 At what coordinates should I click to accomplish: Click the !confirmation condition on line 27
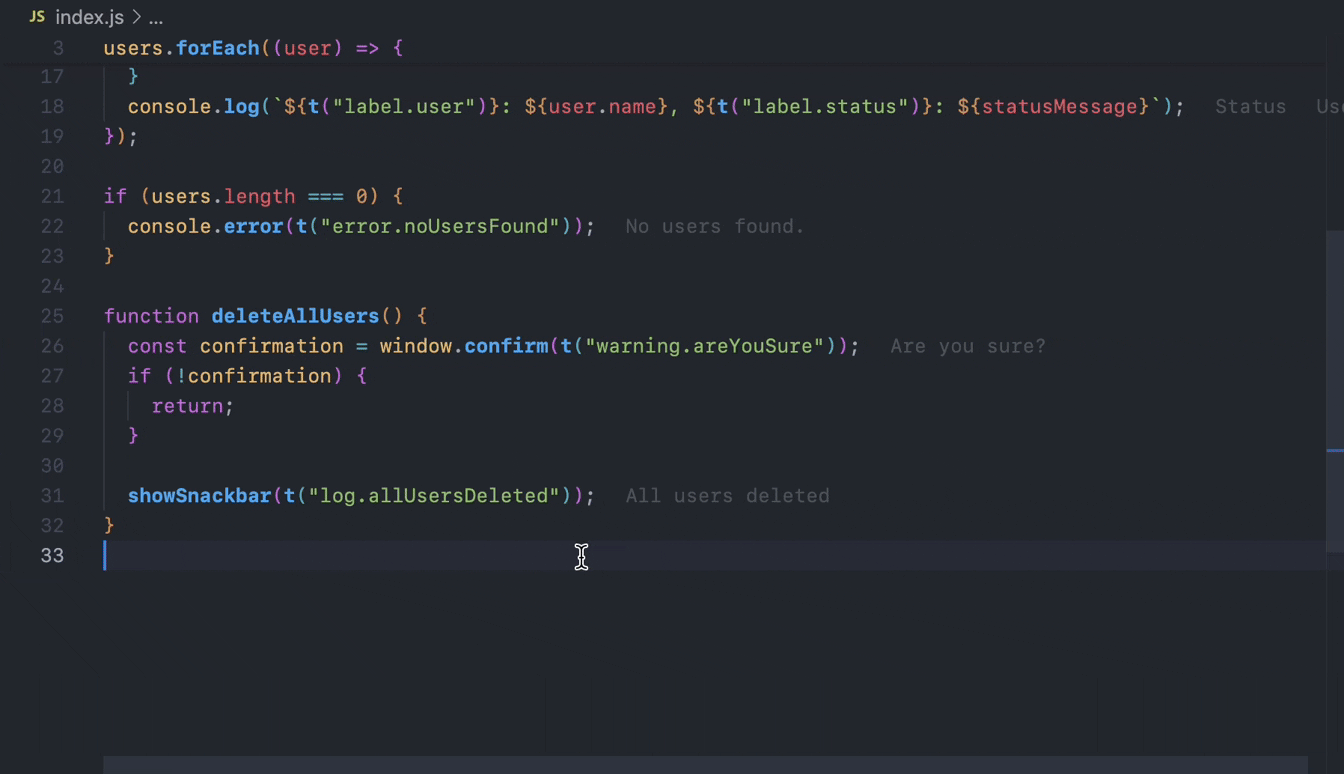259,376
